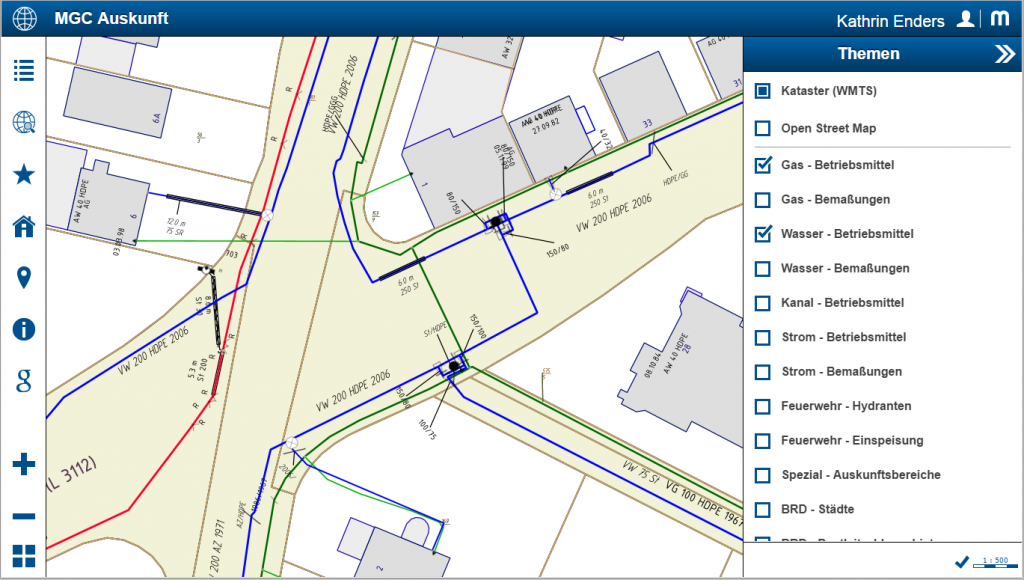Click the Google search 'g' icon
Viewport: 1024px width, 580px height.
coord(24,380)
